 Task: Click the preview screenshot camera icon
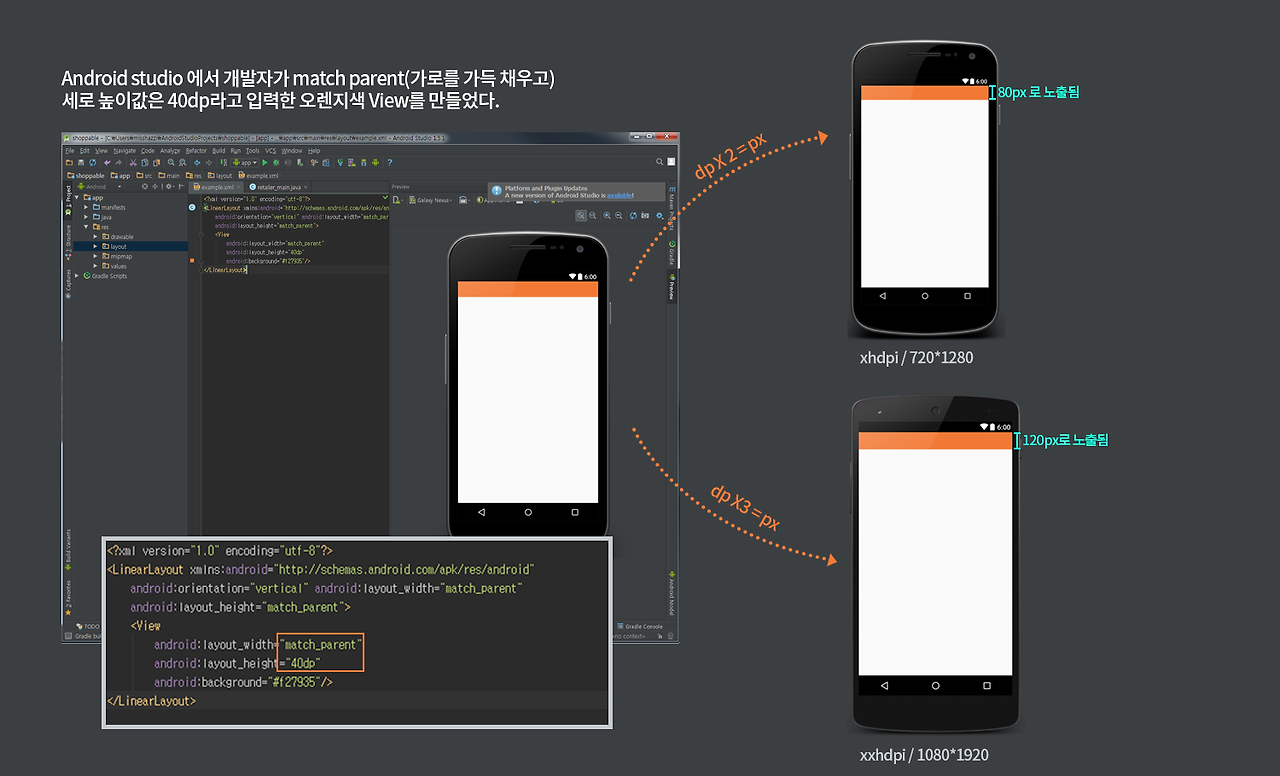tap(645, 215)
